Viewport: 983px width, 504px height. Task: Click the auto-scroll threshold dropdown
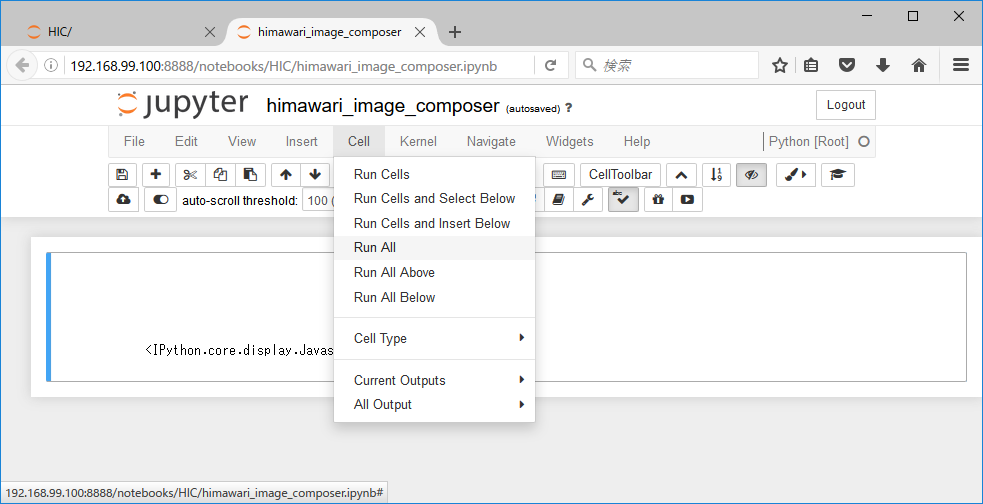pyautogui.click(x=318, y=201)
